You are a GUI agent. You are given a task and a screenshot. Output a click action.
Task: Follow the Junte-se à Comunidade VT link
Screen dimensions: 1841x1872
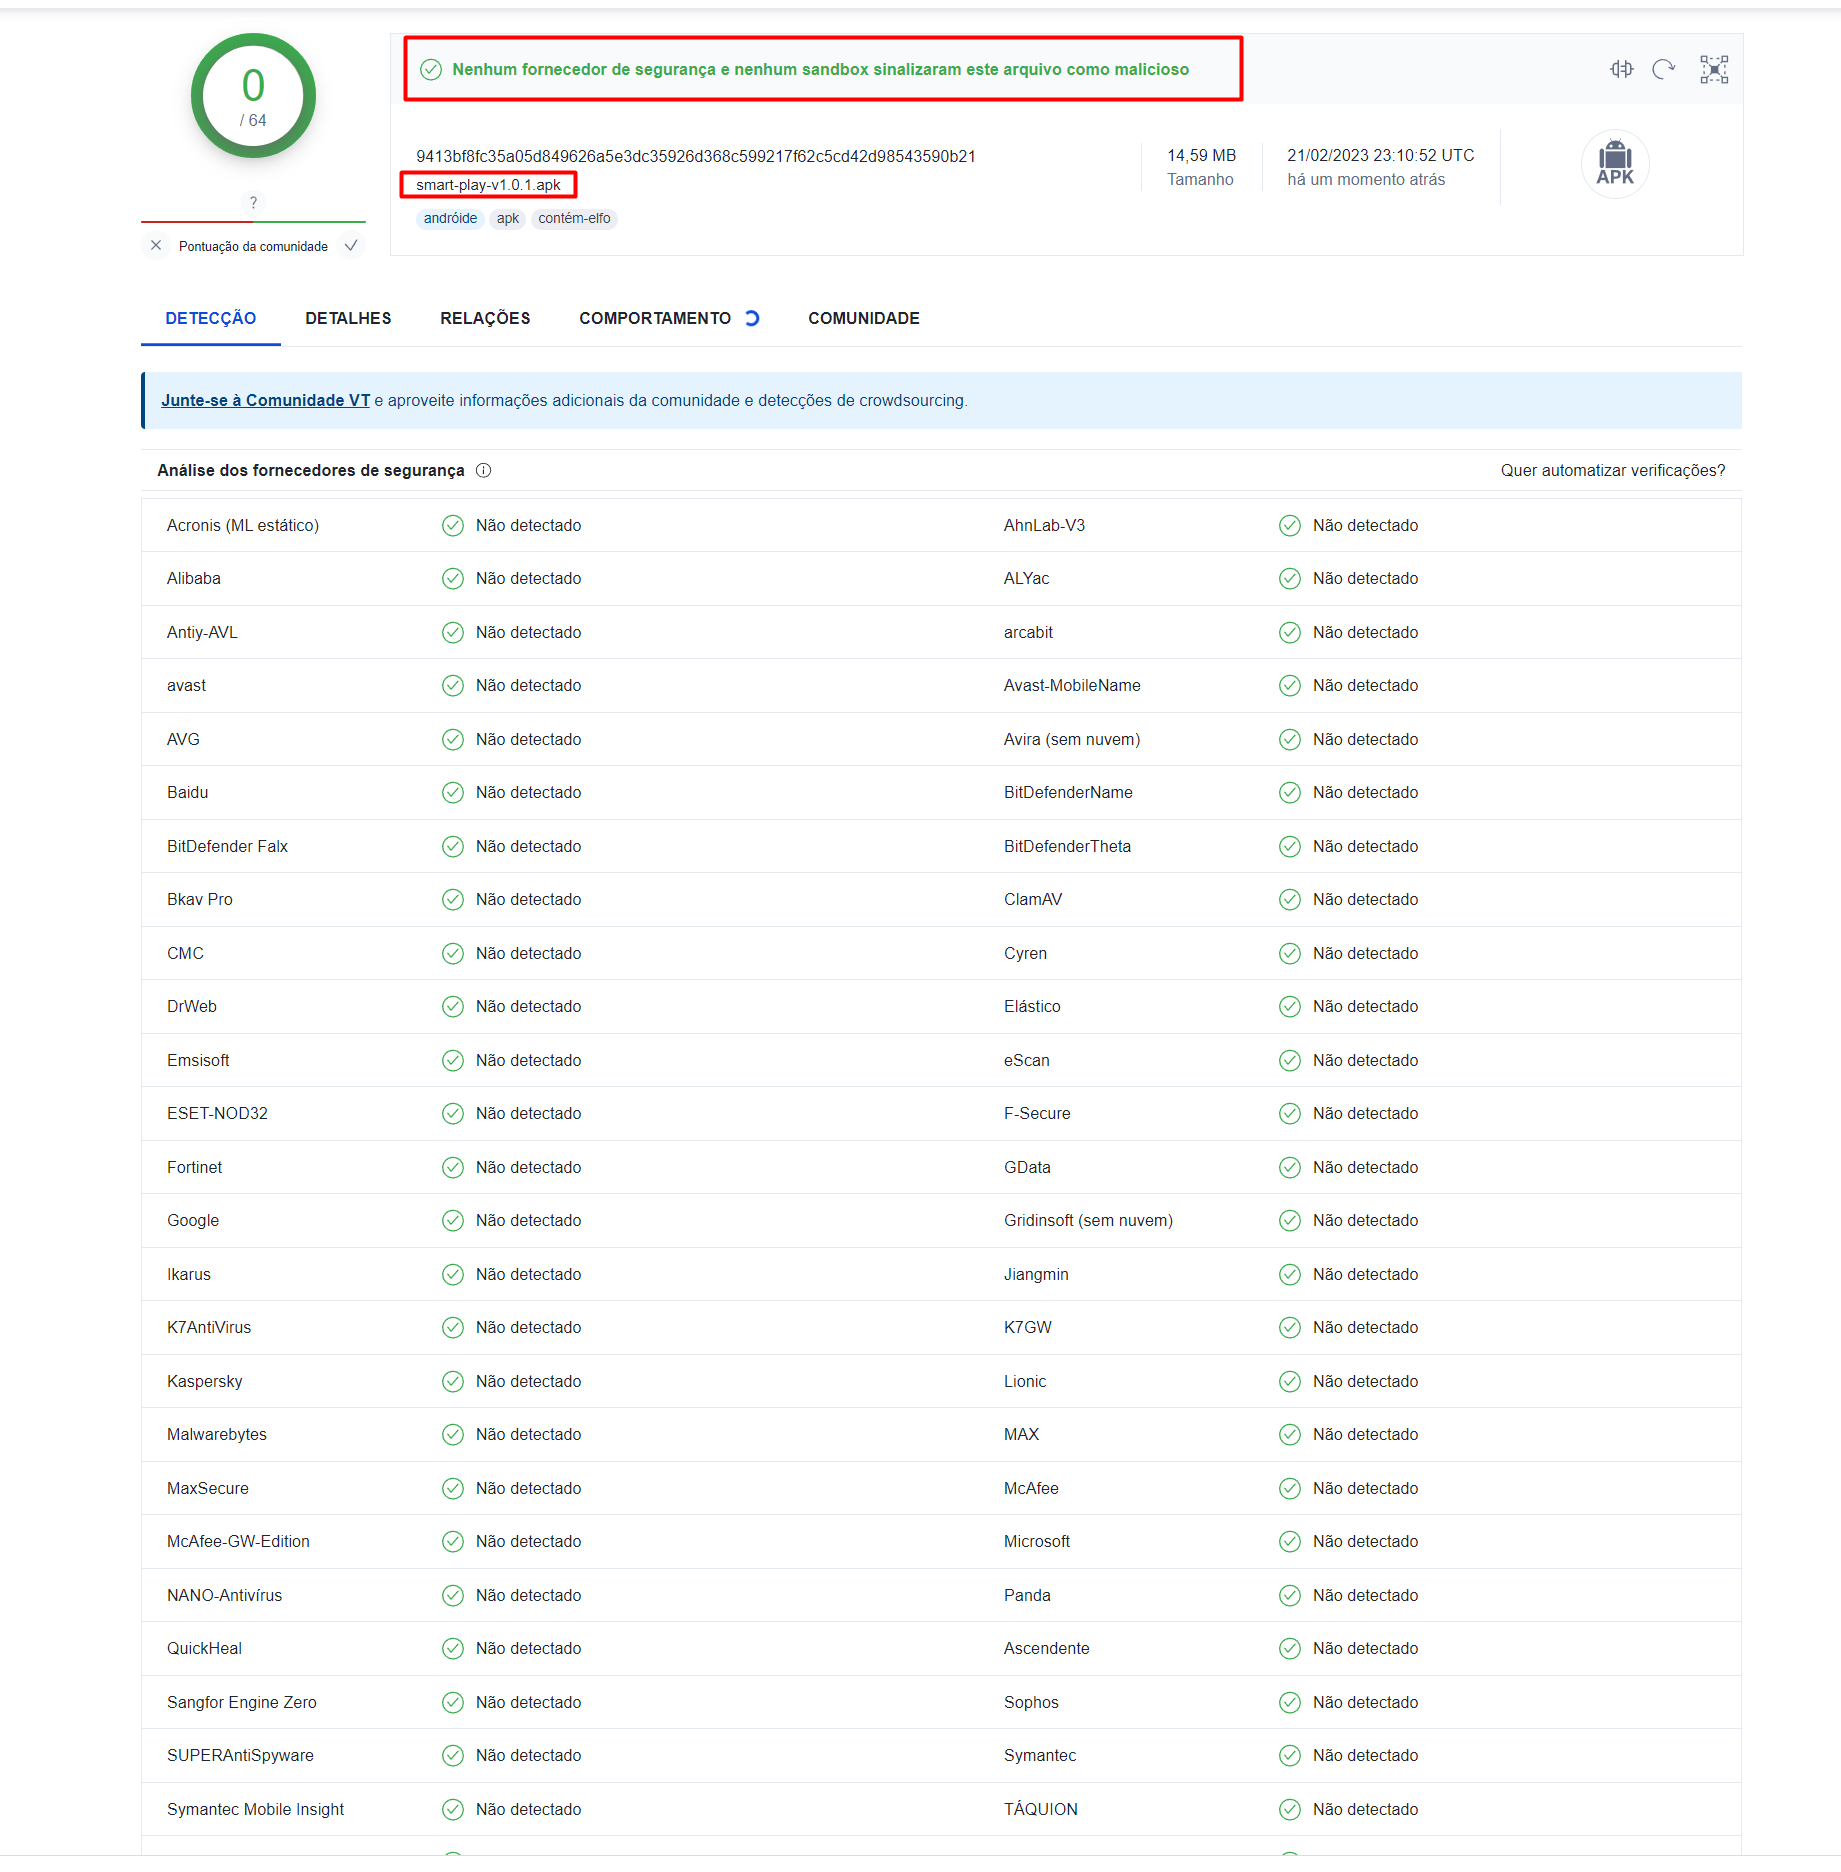(x=265, y=400)
